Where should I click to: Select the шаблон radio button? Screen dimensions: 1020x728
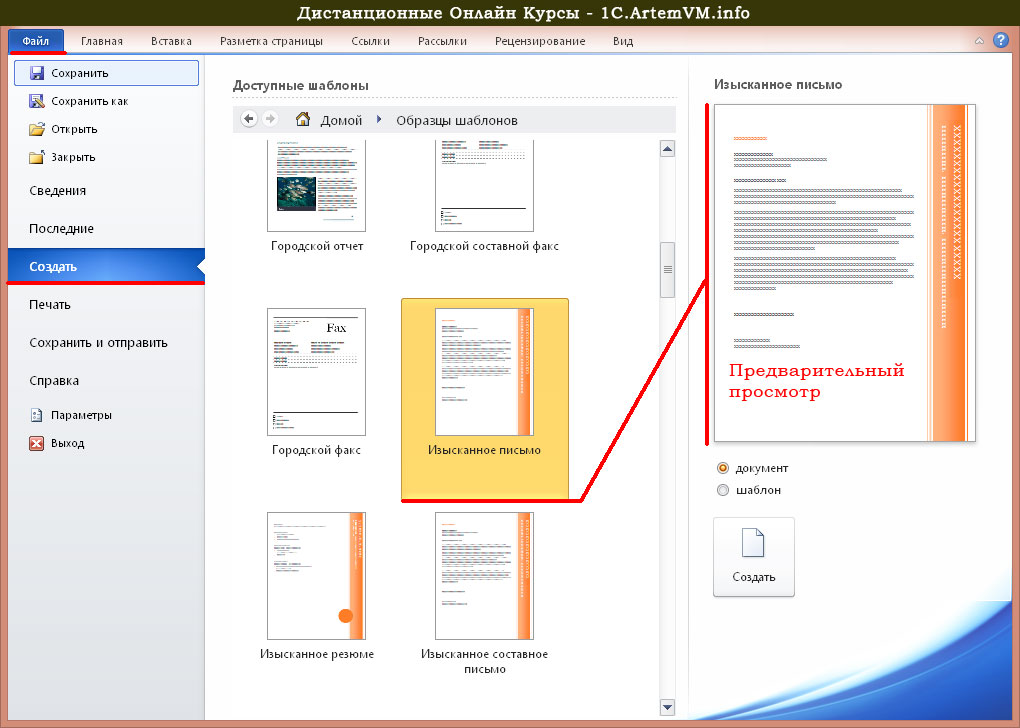(x=723, y=490)
